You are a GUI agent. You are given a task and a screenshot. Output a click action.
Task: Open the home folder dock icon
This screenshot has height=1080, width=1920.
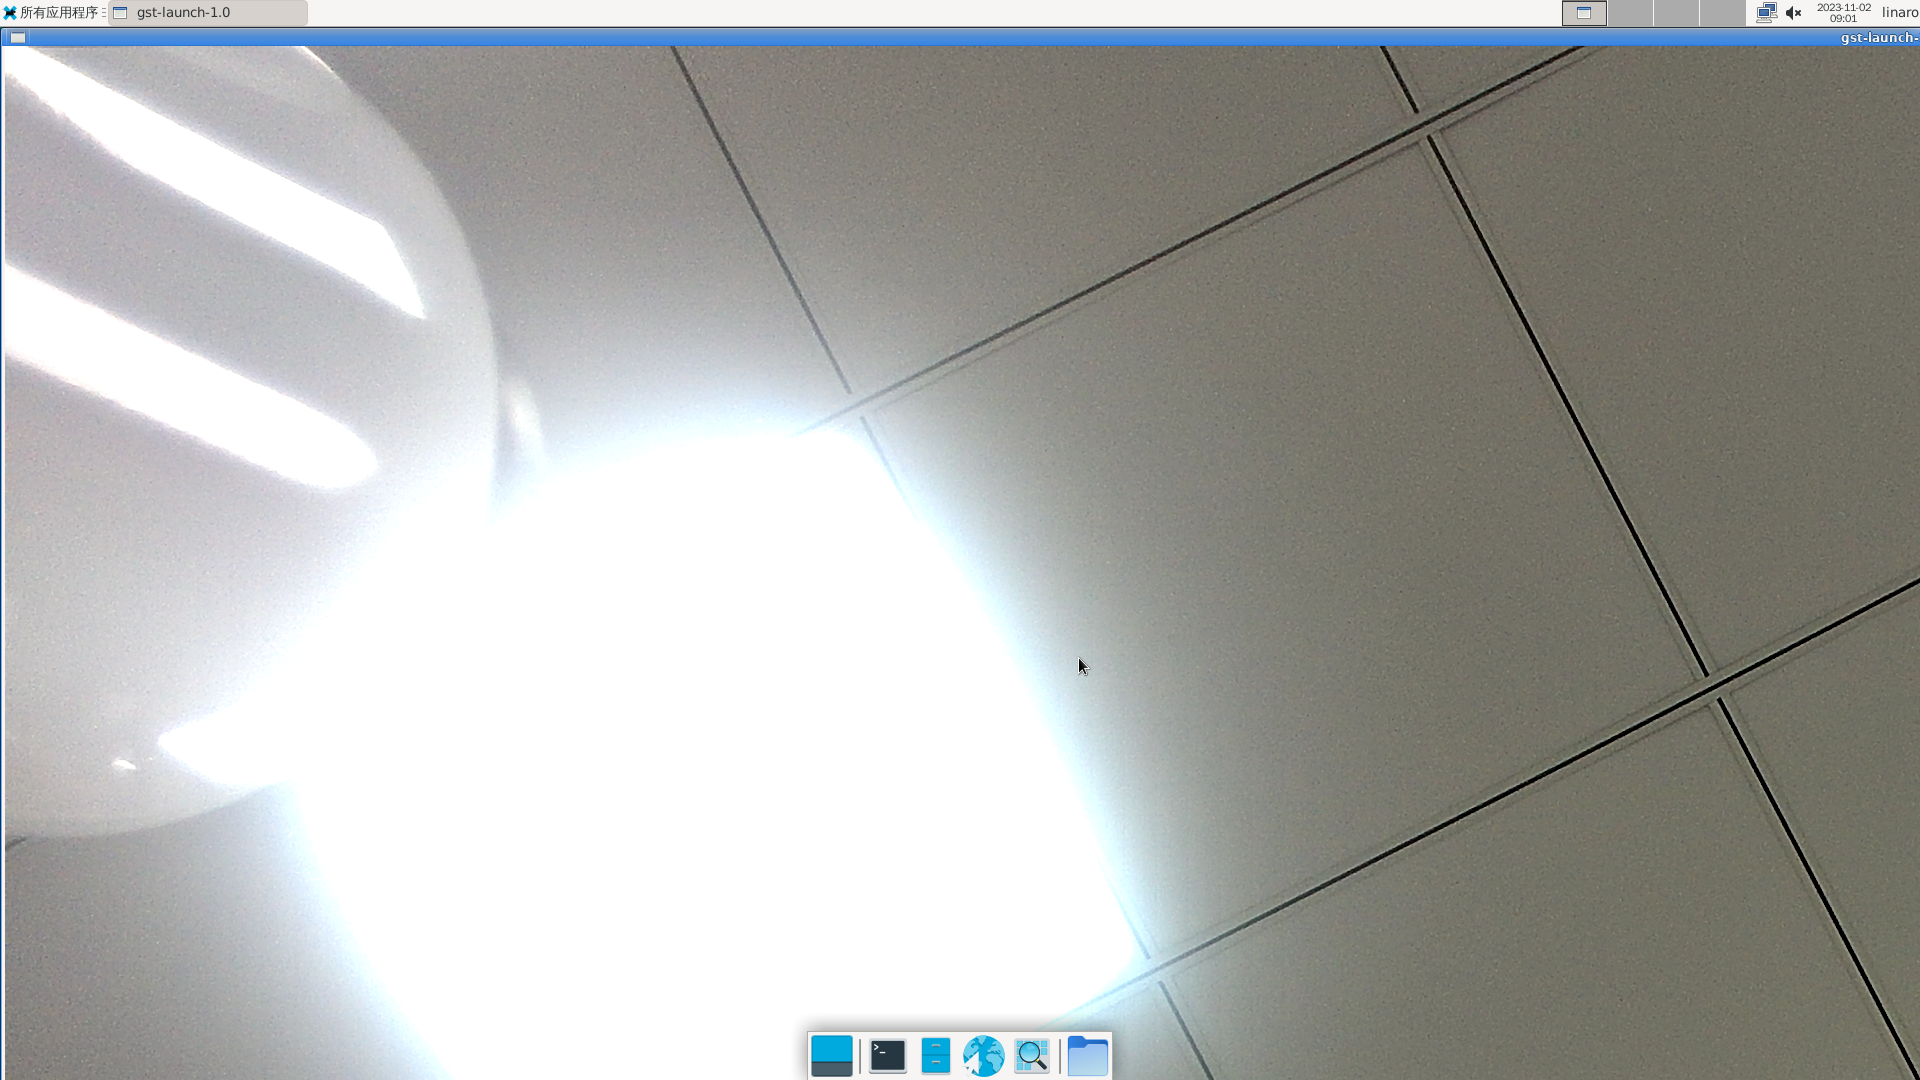[x=1087, y=1056]
